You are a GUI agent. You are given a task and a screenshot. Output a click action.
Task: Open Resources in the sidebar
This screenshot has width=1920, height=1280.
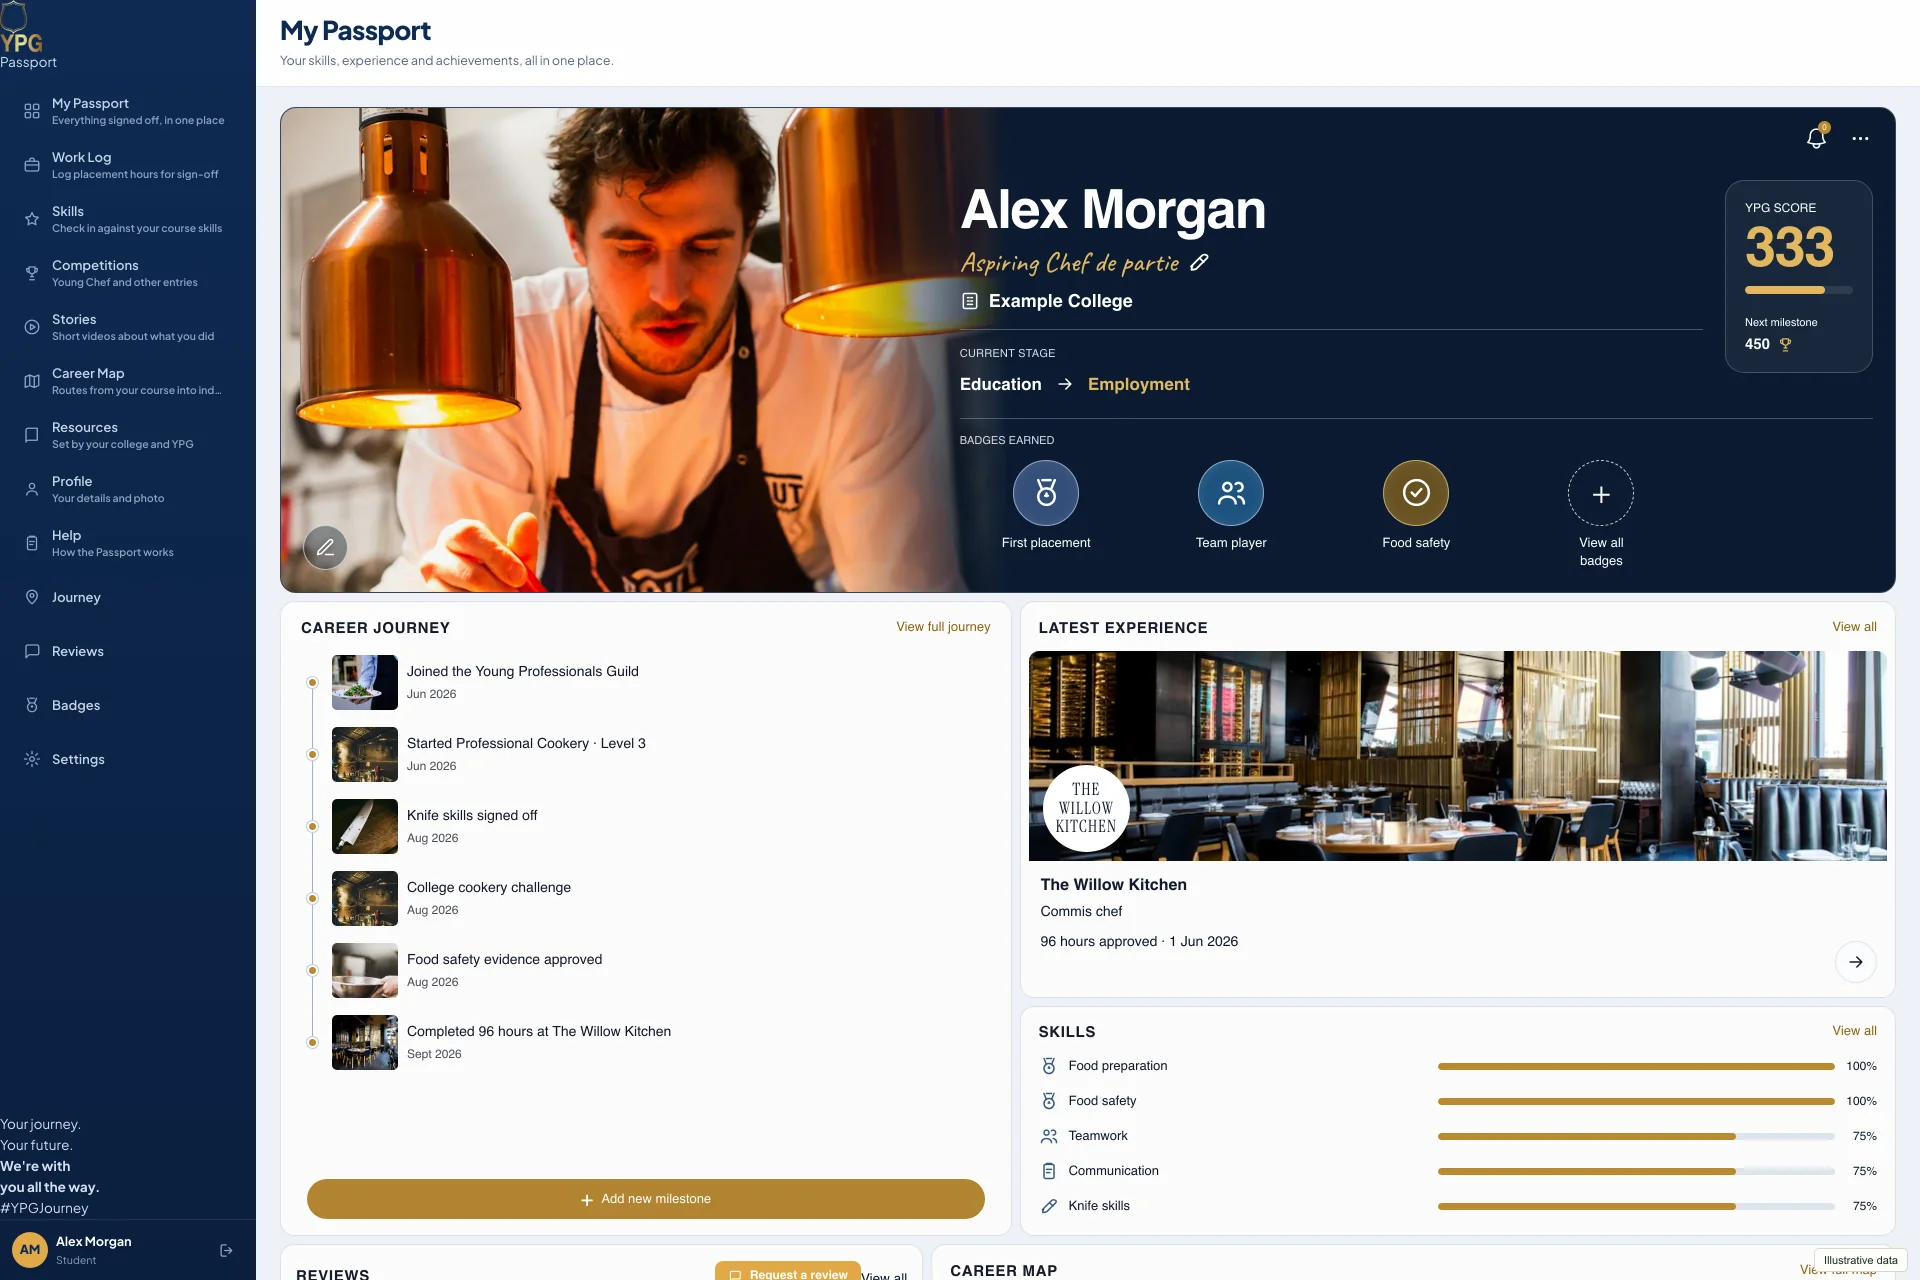point(128,435)
